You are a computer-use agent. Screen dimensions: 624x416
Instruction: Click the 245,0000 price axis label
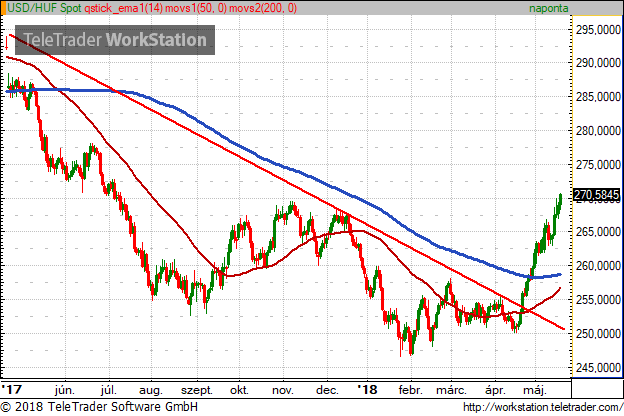[598, 367]
